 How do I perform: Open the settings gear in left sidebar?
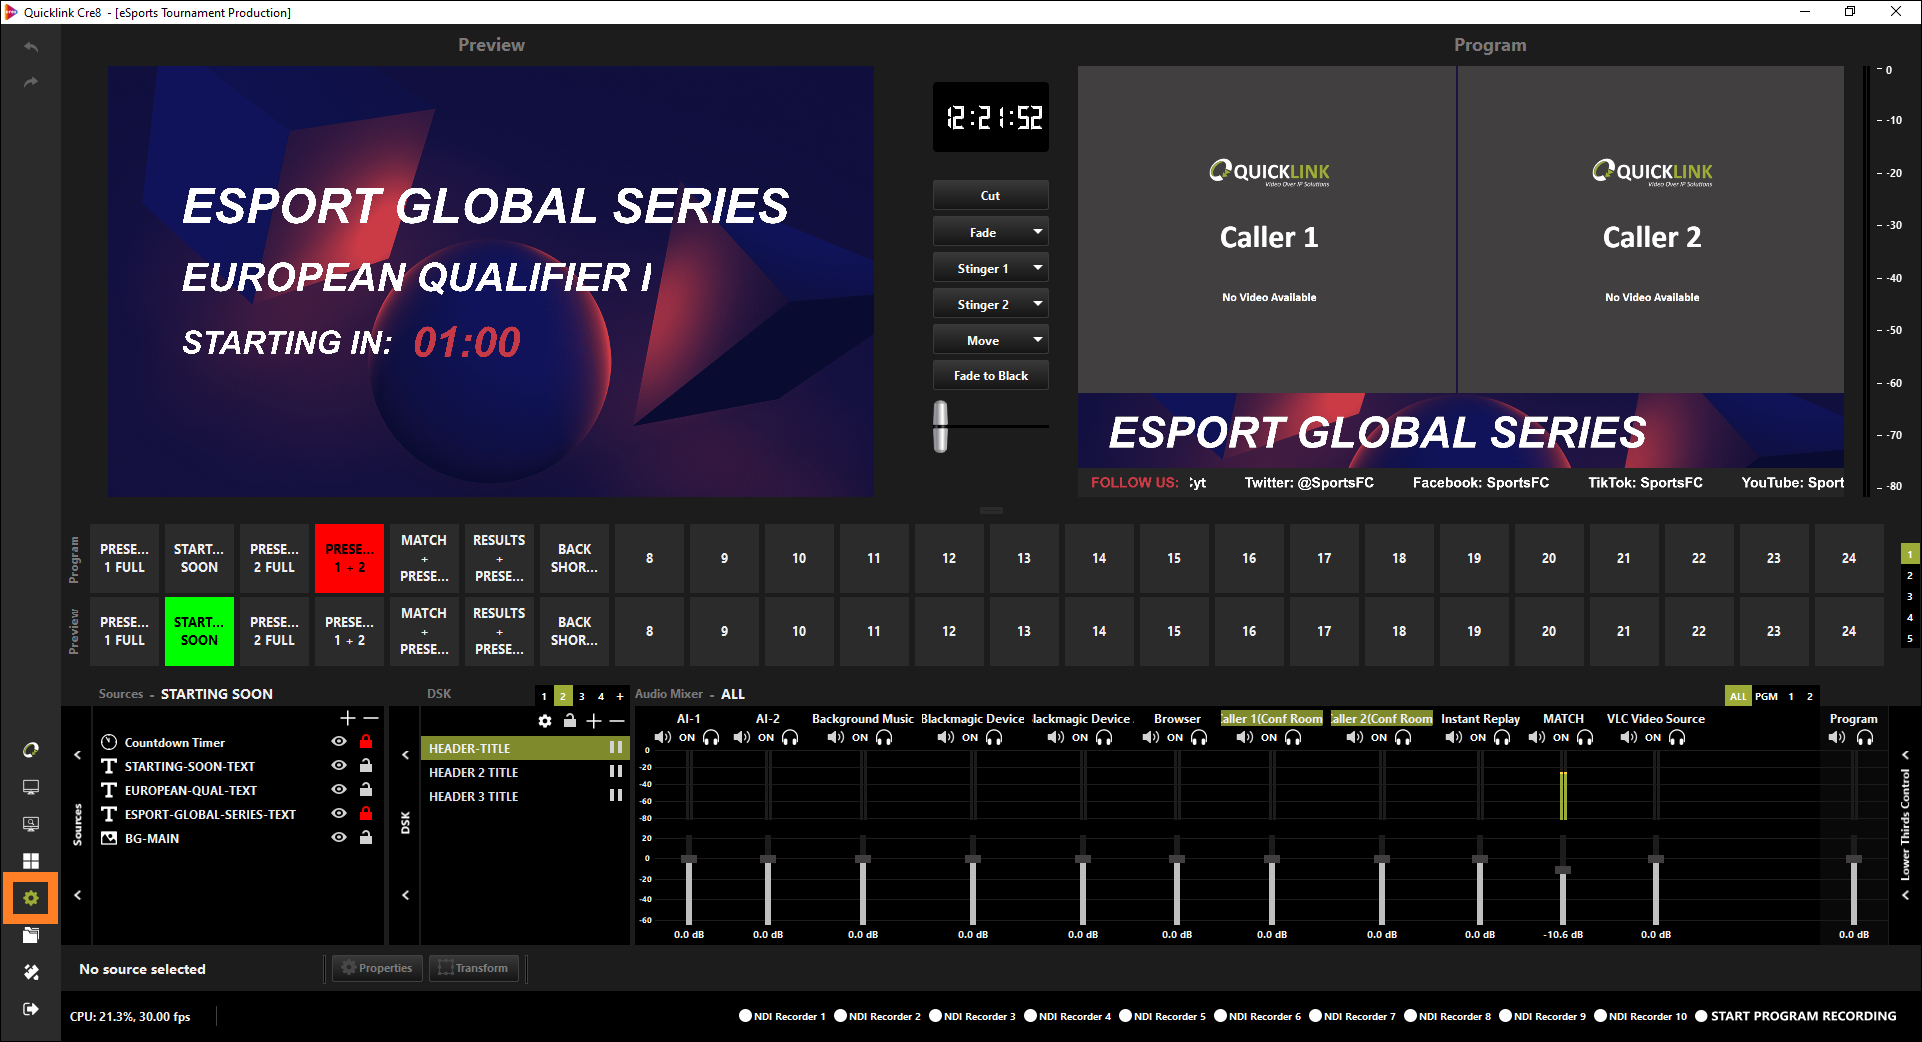(x=31, y=898)
